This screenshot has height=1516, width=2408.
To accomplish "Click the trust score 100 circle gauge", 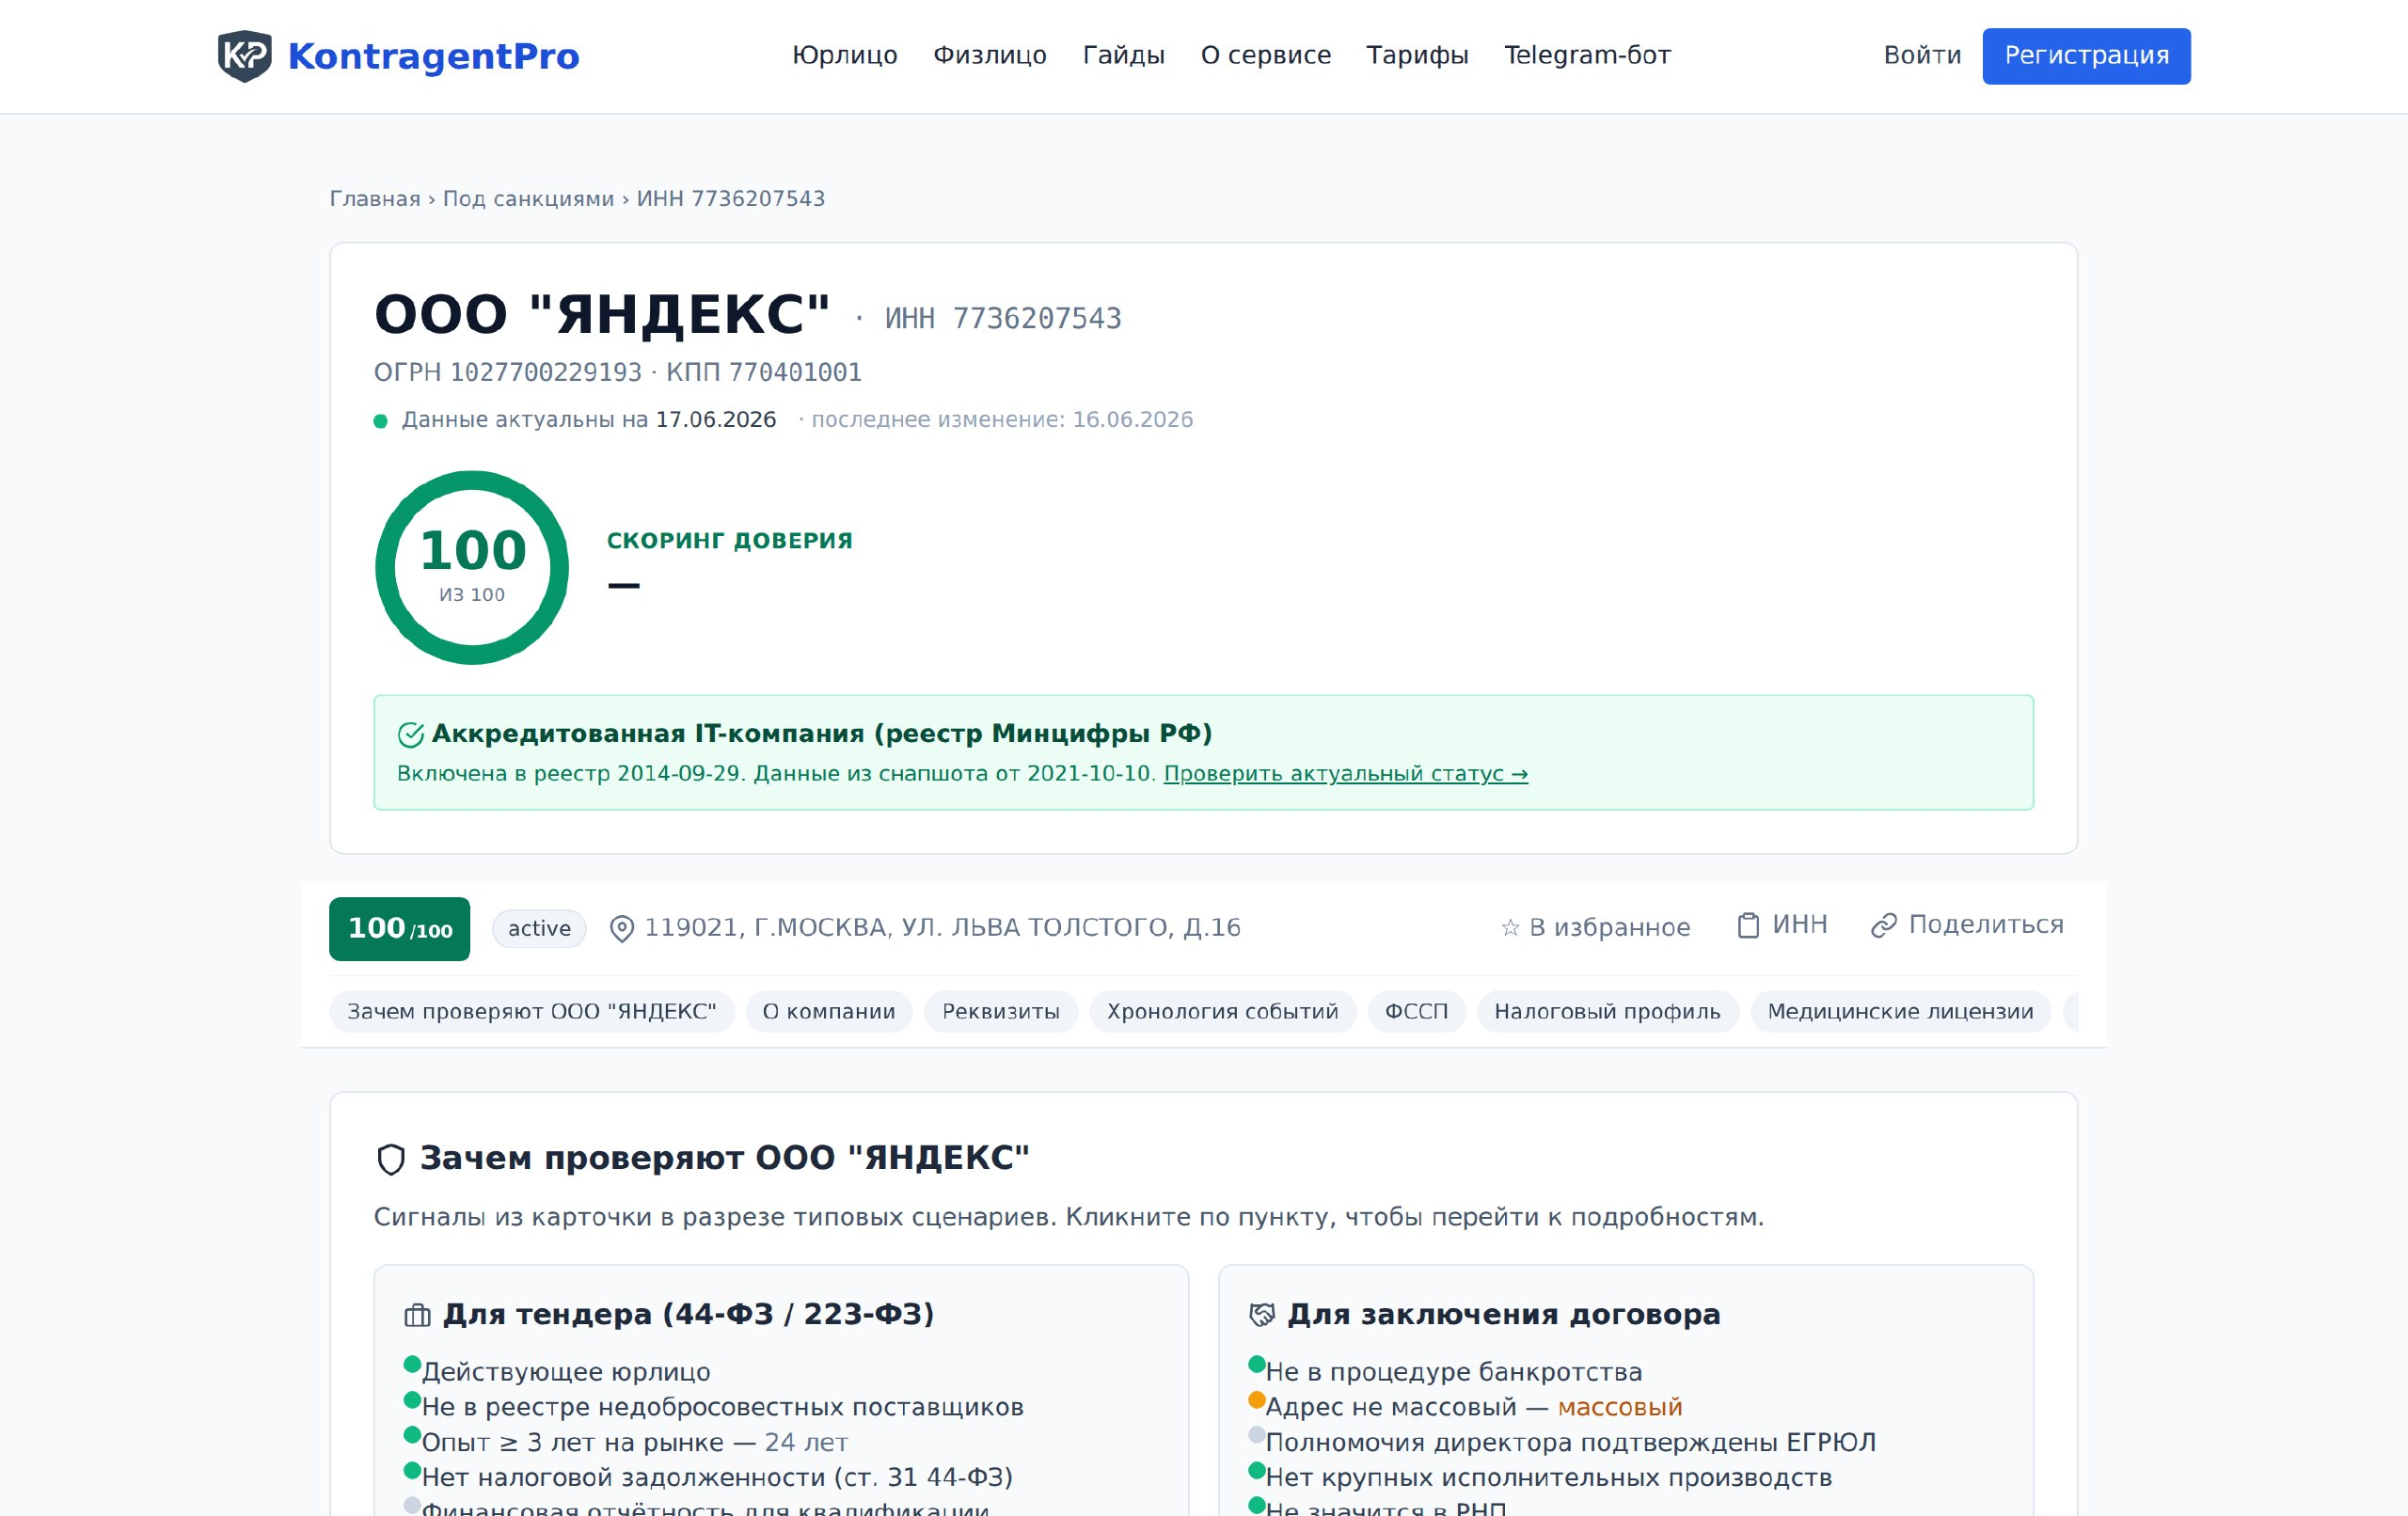I will 472,567.
